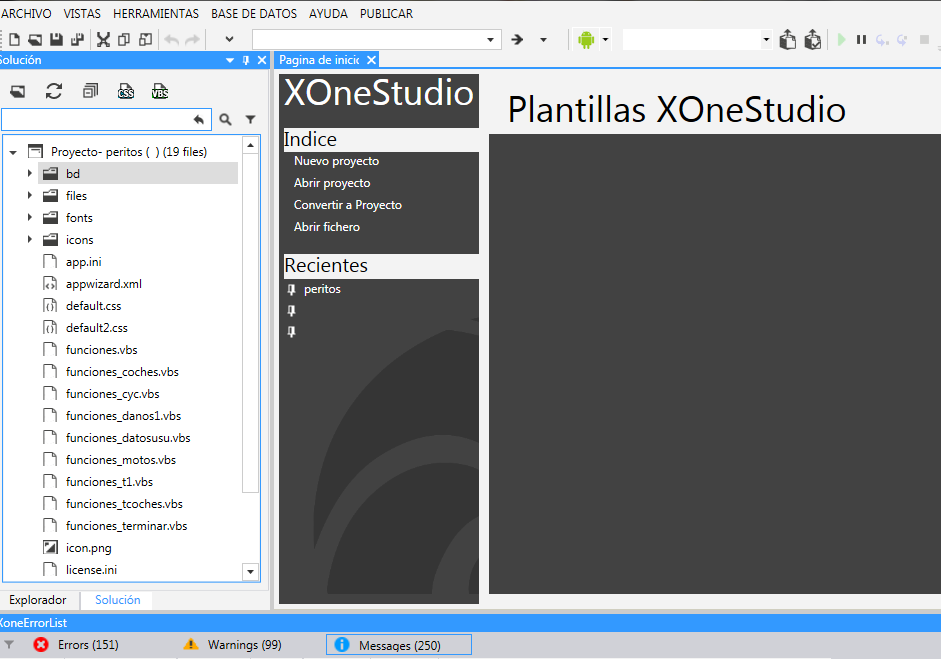This screenshot has height=659, width=941.
Task: Expand the files folder
Action: pyautogui.click(x=29, y=196)
